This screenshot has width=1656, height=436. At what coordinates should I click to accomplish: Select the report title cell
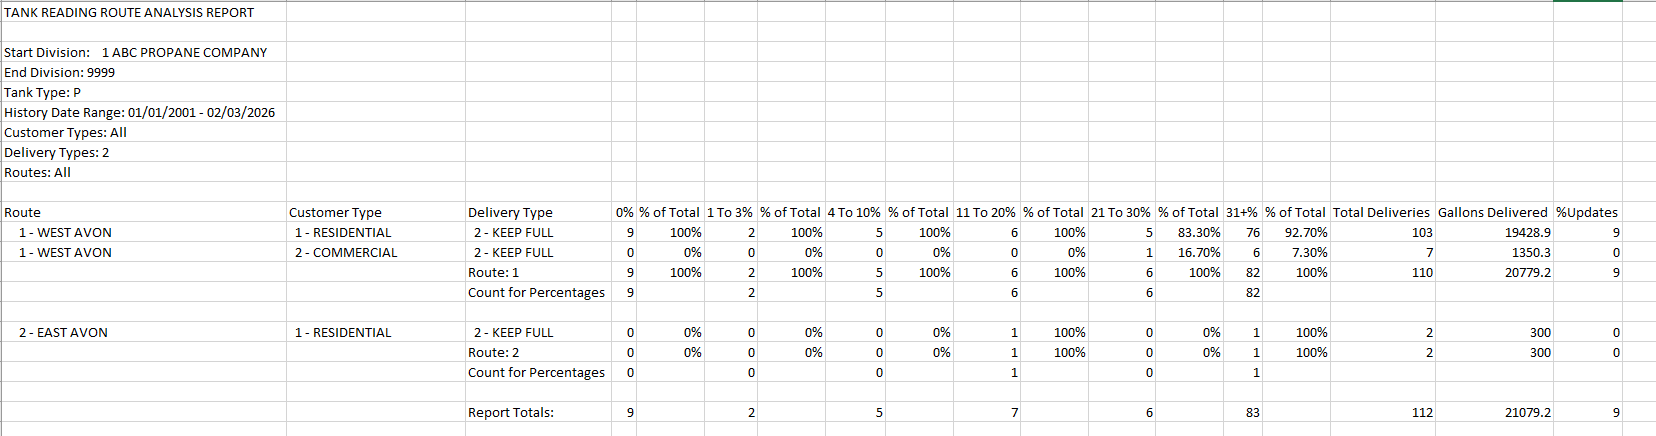point(129,12)
